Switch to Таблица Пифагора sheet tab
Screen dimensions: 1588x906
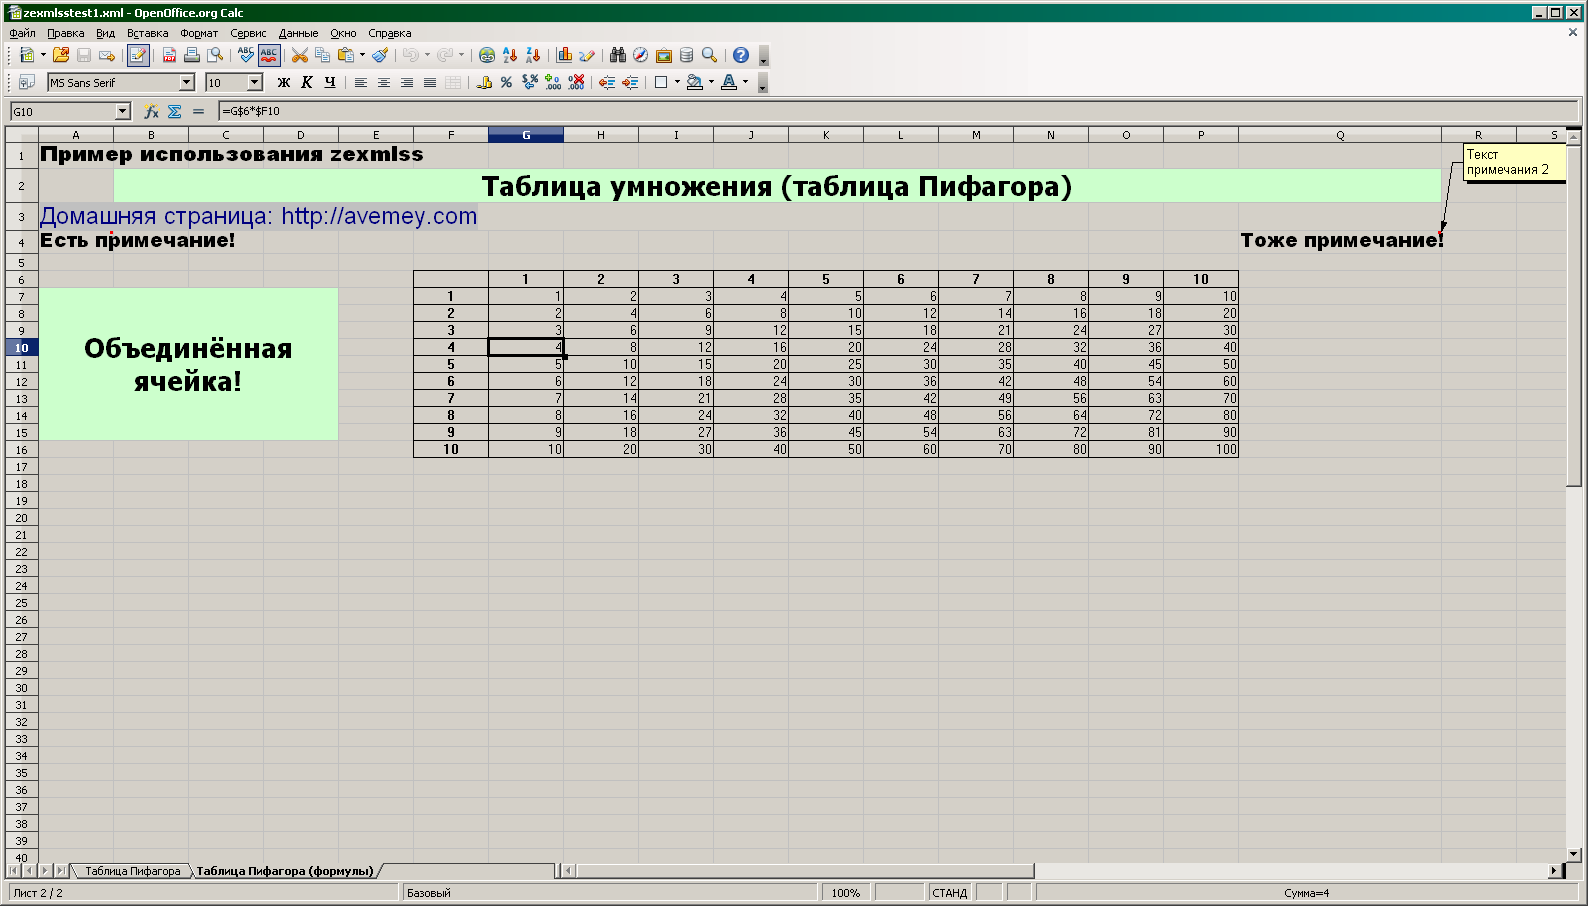132,871
